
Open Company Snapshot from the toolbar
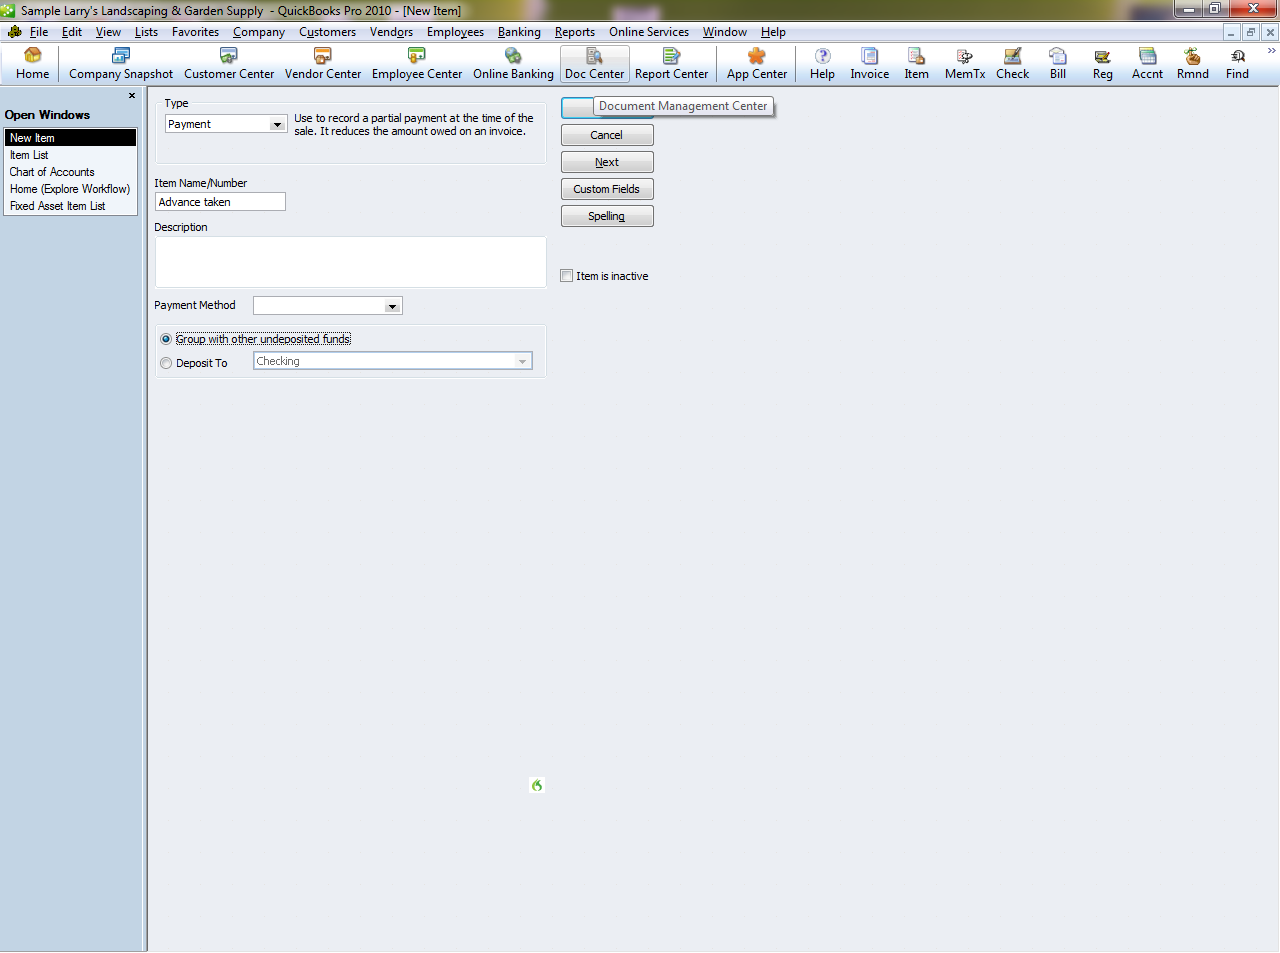121,64
